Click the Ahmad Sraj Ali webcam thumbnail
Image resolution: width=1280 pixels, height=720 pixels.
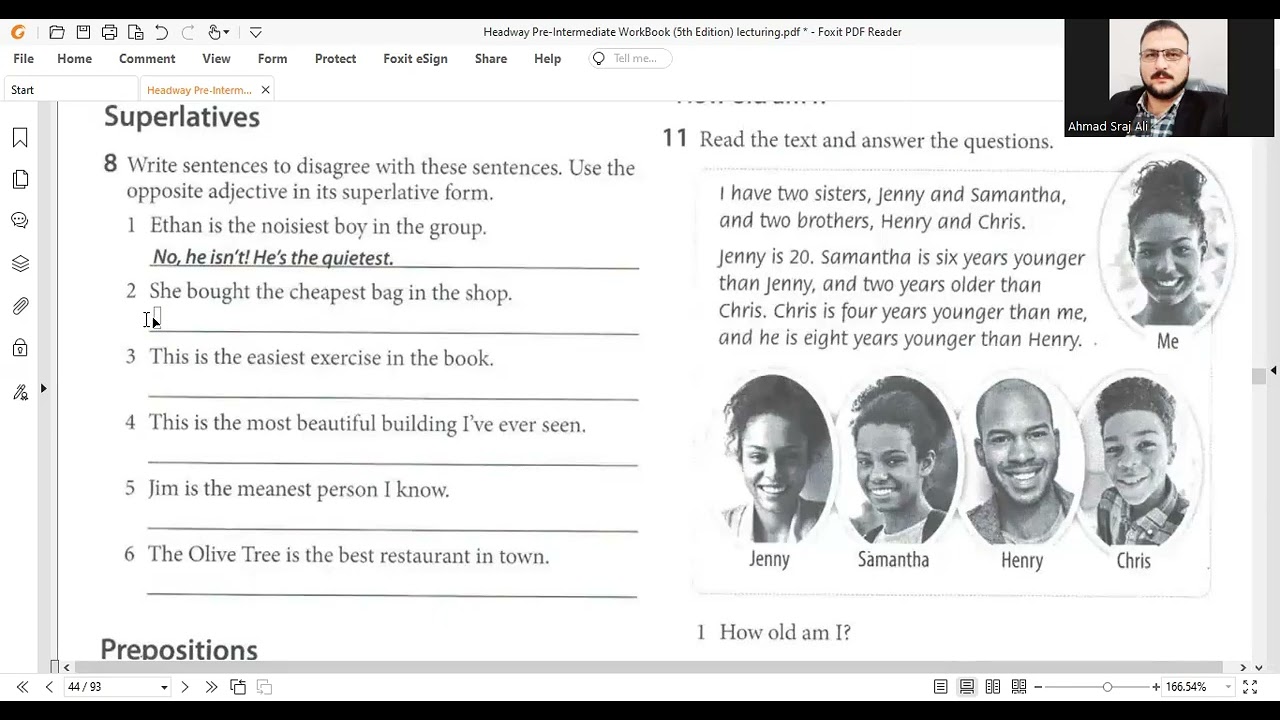(1169, 78)
